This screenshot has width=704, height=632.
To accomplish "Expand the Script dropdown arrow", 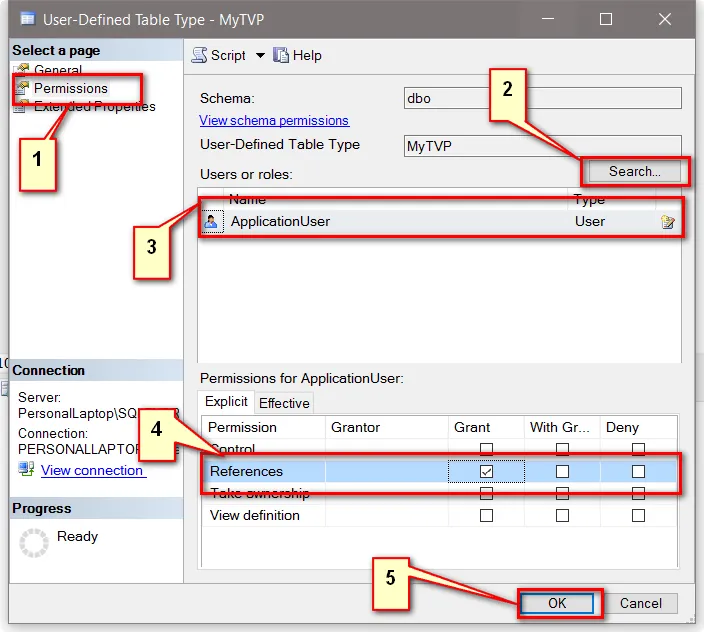I will [x=260, y=56].
